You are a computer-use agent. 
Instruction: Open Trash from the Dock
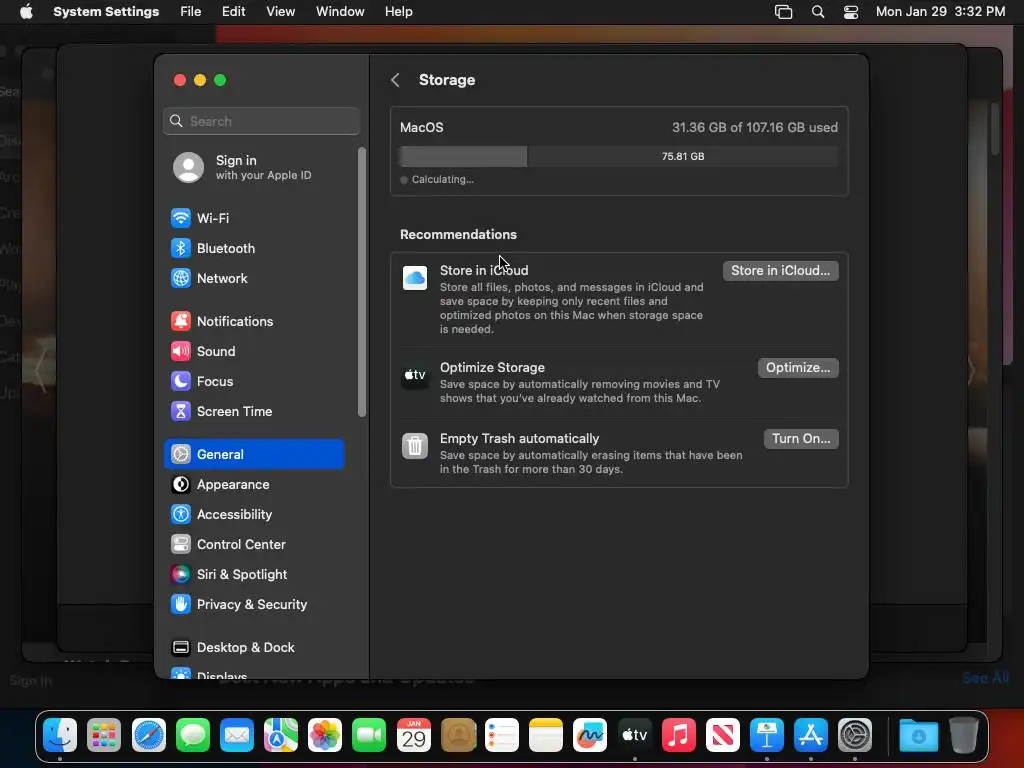(x=963, y=736)
